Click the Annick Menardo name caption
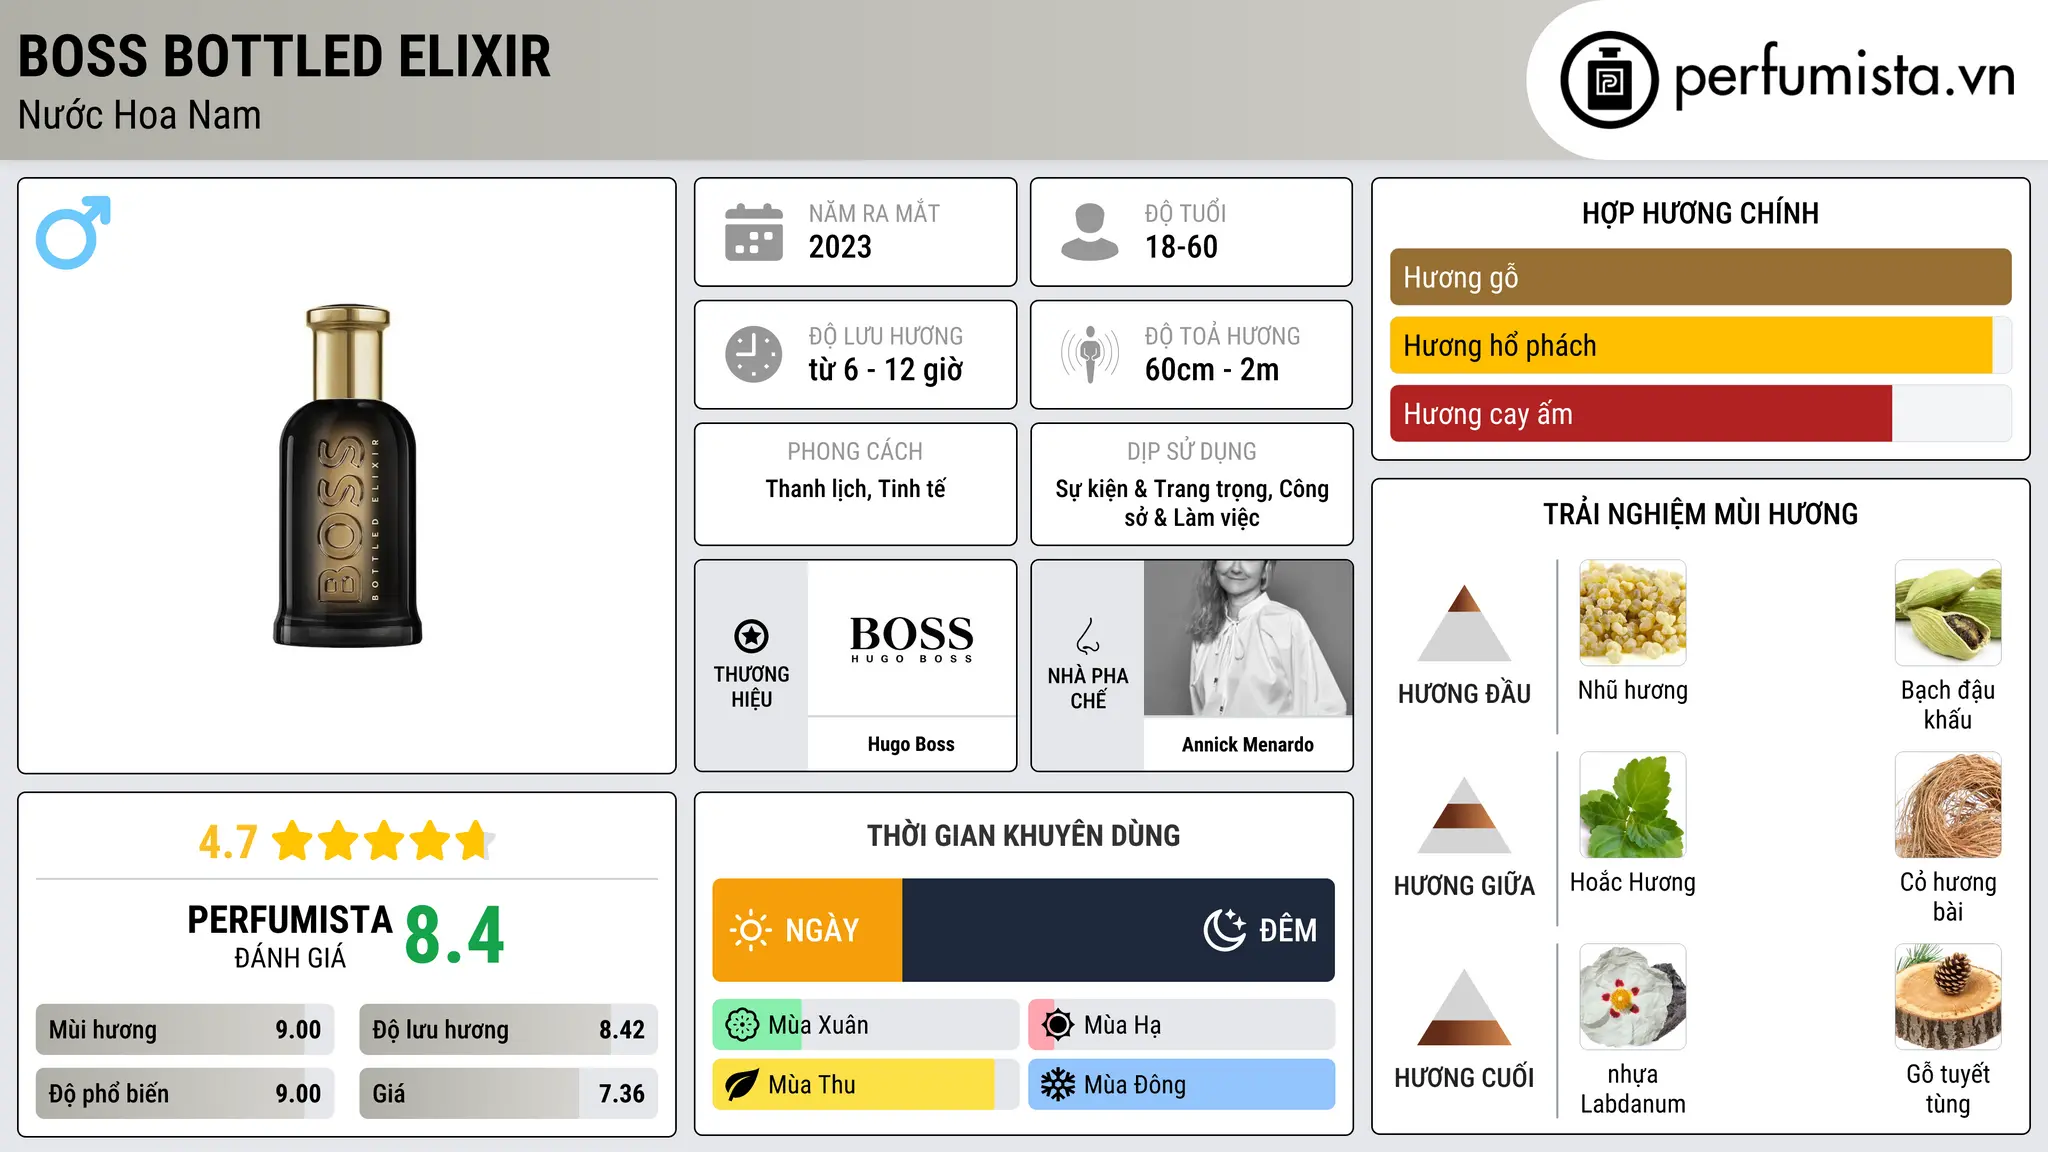Viewport: 2048px width, 1152px height. point(1248,744)
